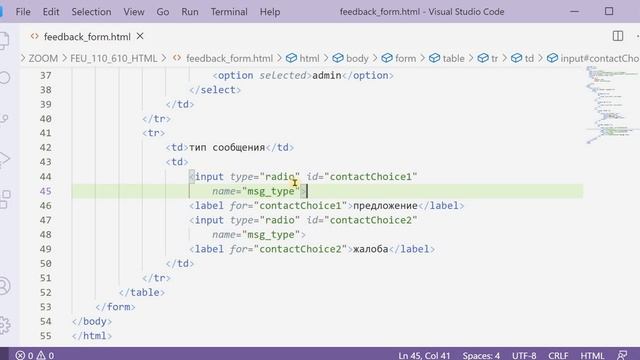Click closing </form> tag on line 53

(115, 307)
